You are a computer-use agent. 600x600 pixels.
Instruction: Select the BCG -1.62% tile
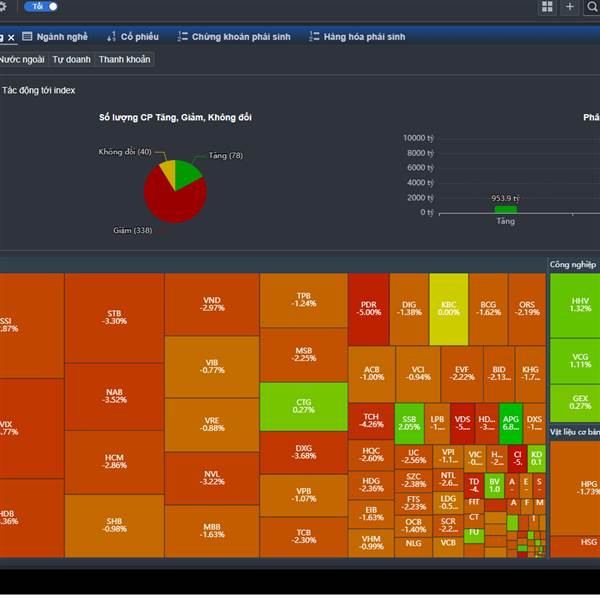pos(488,309)
